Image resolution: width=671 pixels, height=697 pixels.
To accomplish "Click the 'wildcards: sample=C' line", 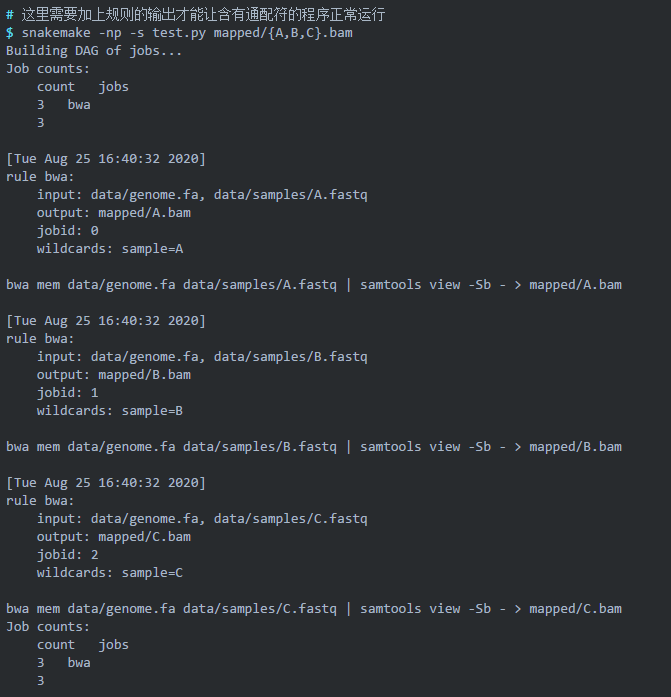I will point(110,573).
